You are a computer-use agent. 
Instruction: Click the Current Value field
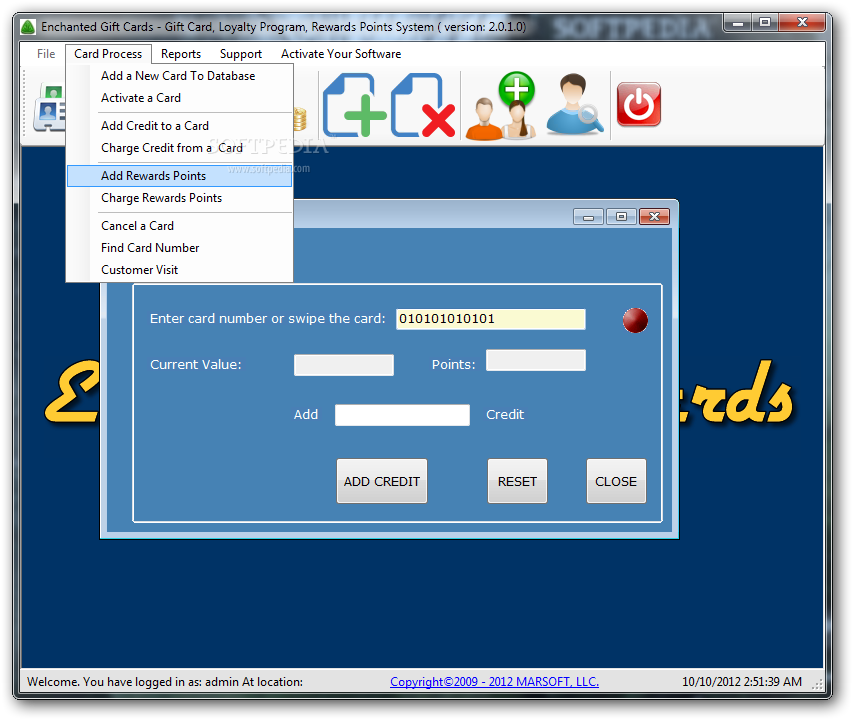[x=344, y=365]
